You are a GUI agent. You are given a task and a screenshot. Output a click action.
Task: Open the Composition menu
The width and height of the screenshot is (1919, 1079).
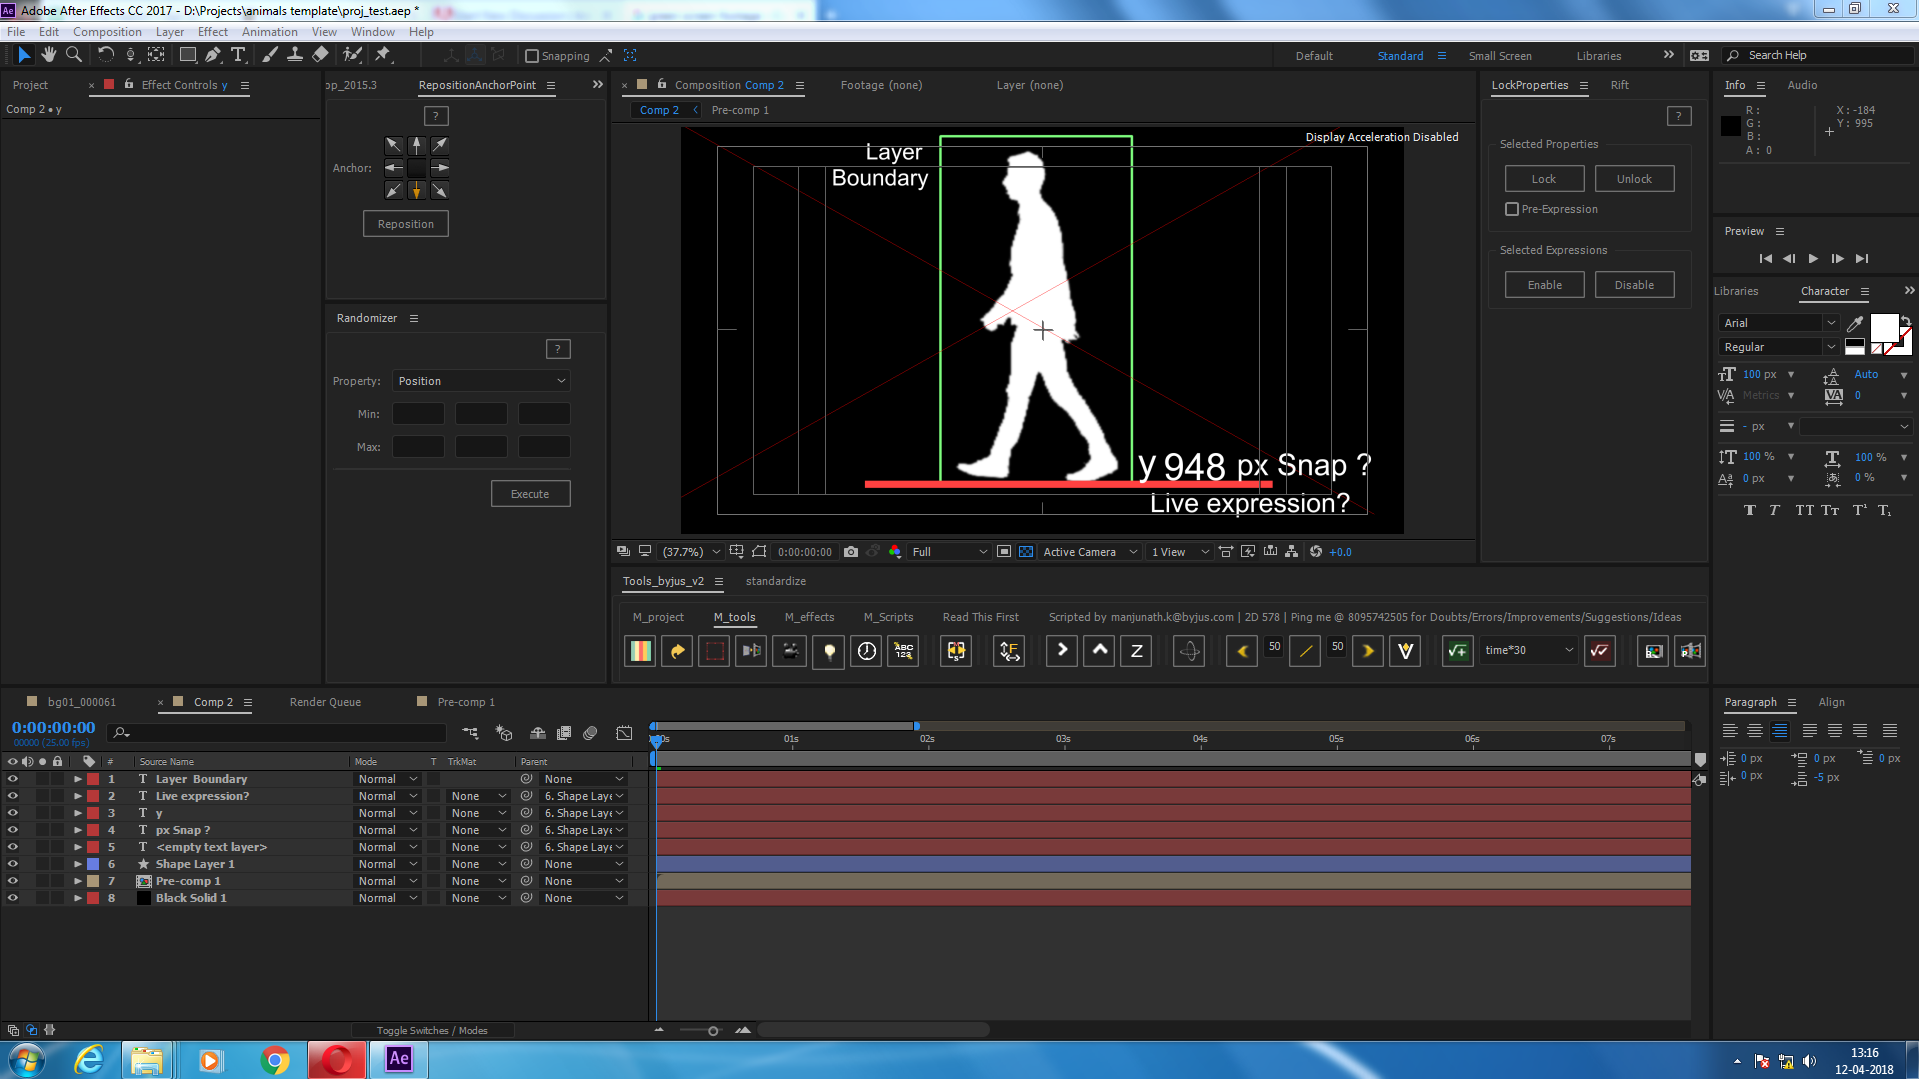tap(107, 32)
